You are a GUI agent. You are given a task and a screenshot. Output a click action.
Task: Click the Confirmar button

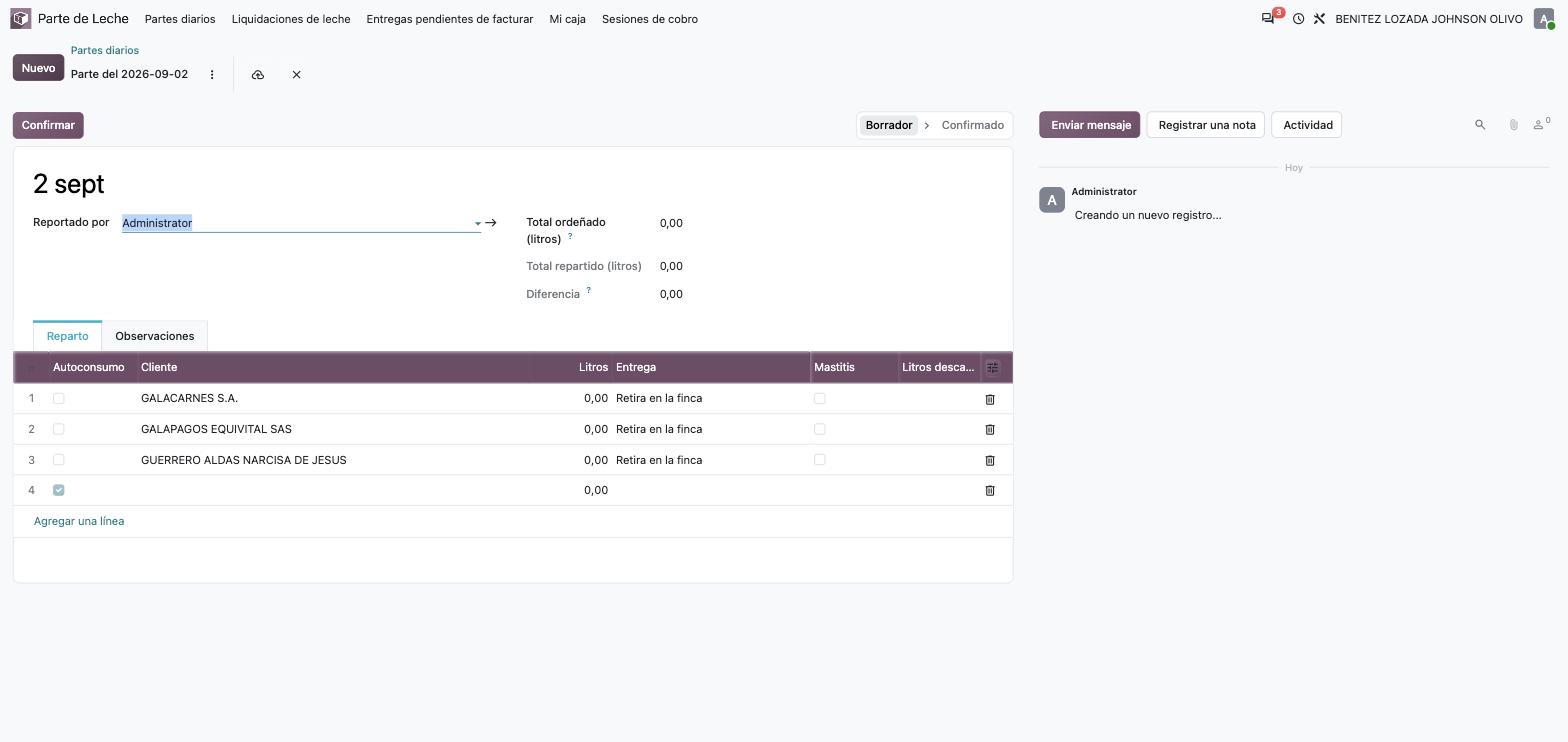click(48, 126)
